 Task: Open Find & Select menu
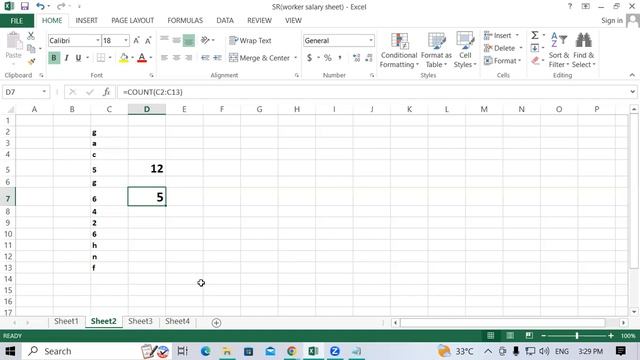584,50
